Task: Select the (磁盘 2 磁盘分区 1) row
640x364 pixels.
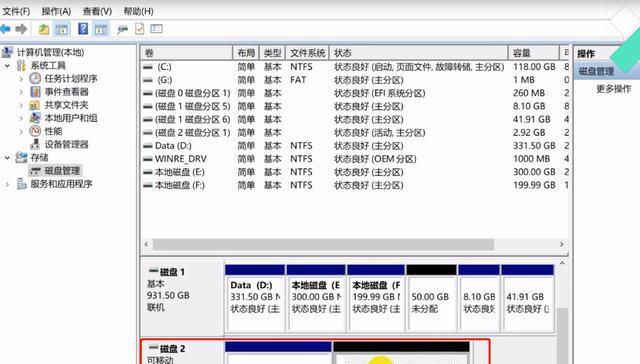Action: click(x=354, y=133)
